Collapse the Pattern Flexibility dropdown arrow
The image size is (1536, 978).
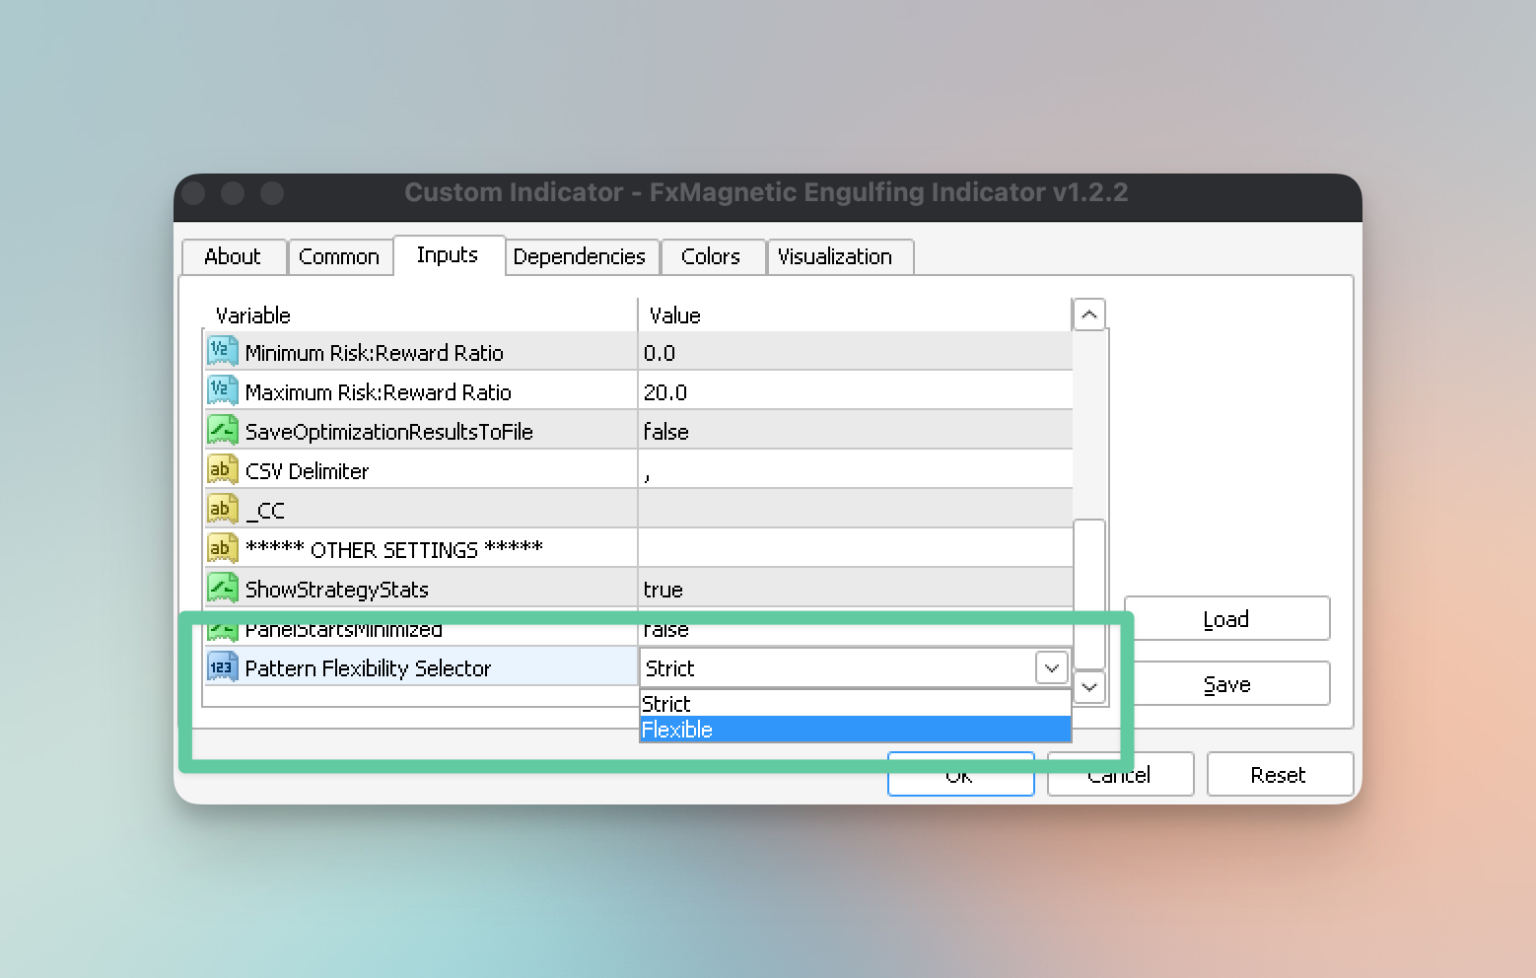coord(1051,668)
